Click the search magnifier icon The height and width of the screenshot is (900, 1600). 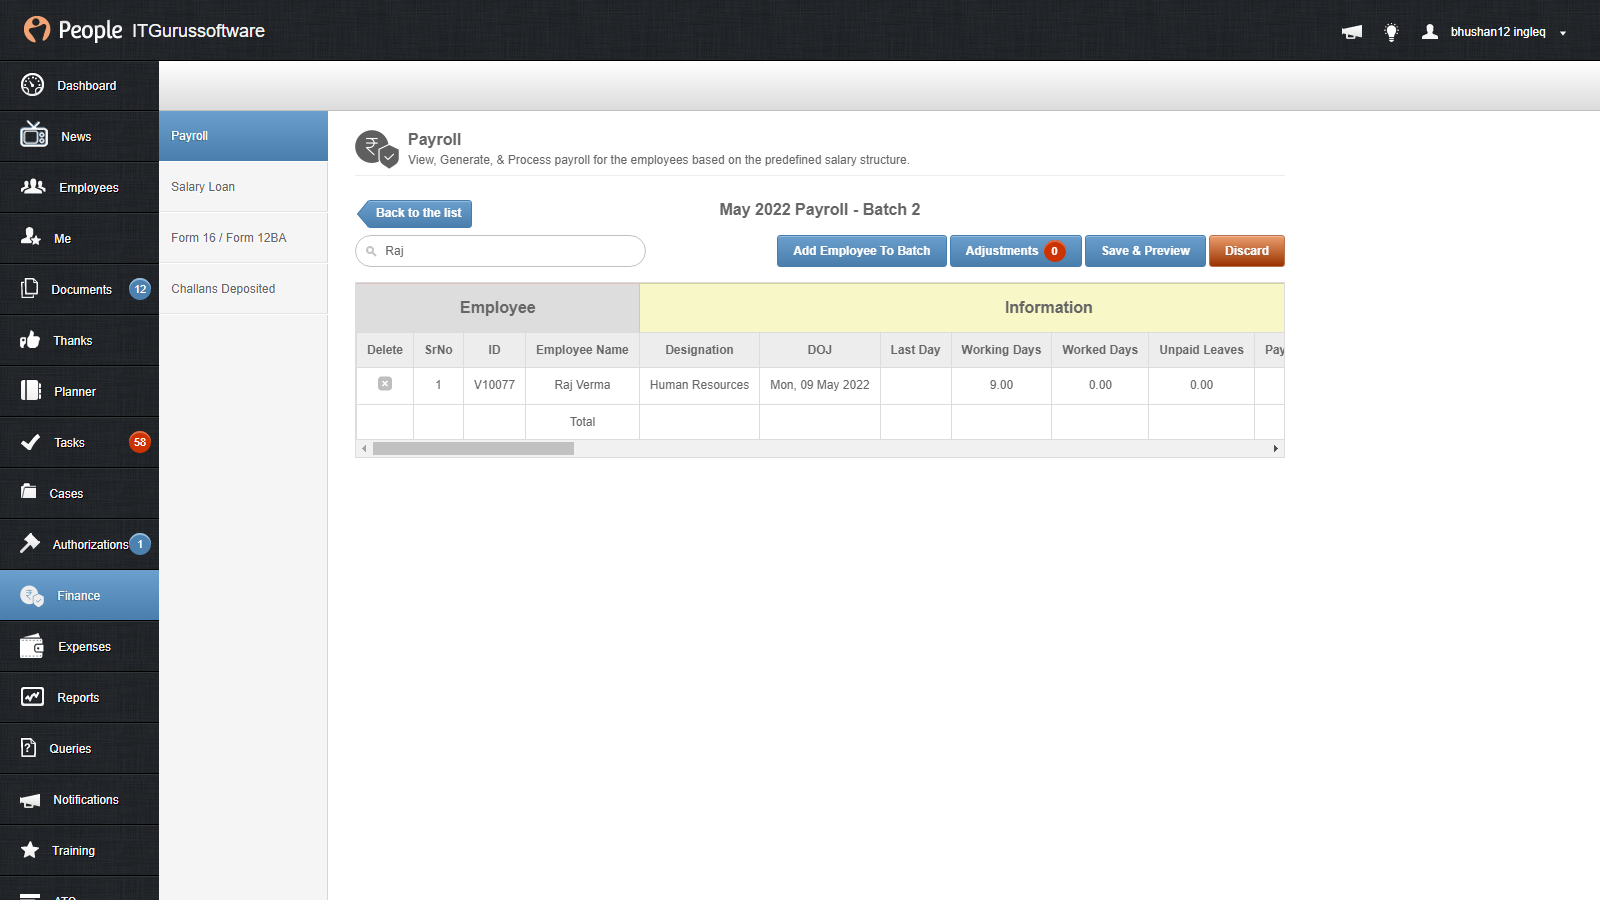point(371,251)
